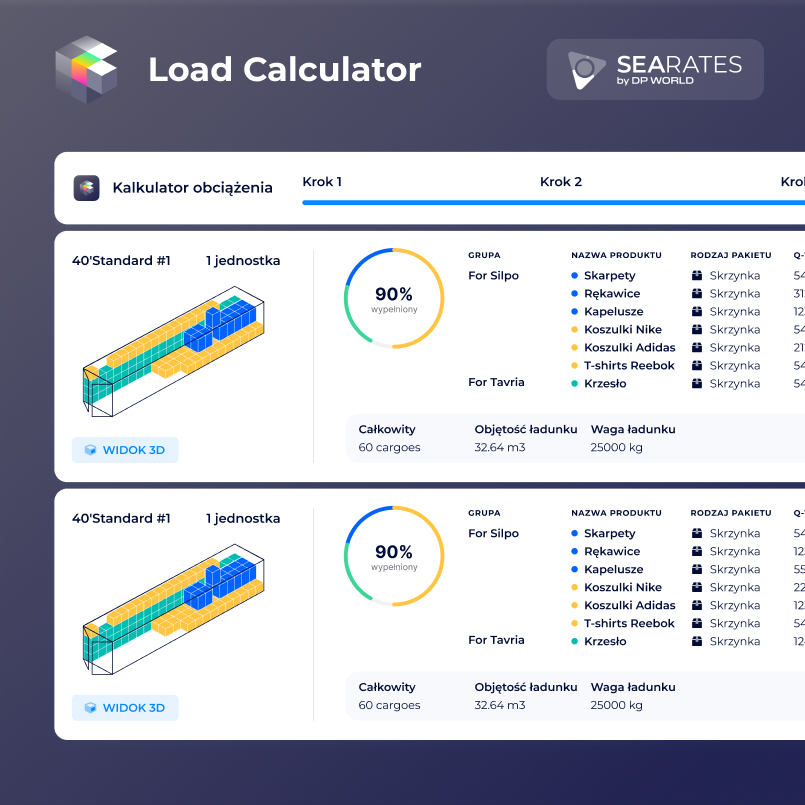Viewport: 805px width, 805px height.
Task: Click the second card's 90% fill ring
Action: 394,556
